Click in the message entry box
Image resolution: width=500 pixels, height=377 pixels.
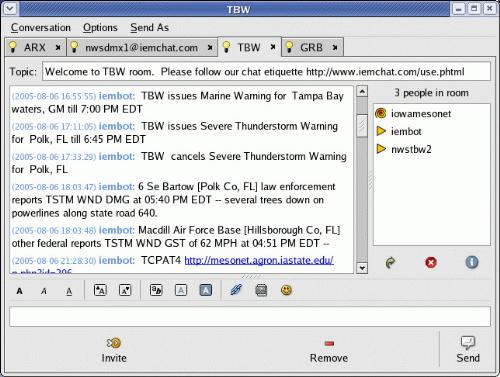click(x=250, y=316)
